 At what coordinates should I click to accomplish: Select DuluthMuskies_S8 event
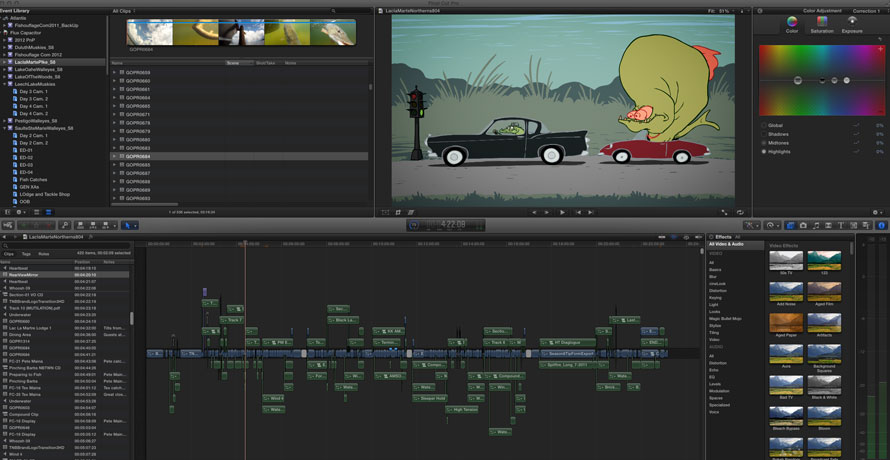35,47
